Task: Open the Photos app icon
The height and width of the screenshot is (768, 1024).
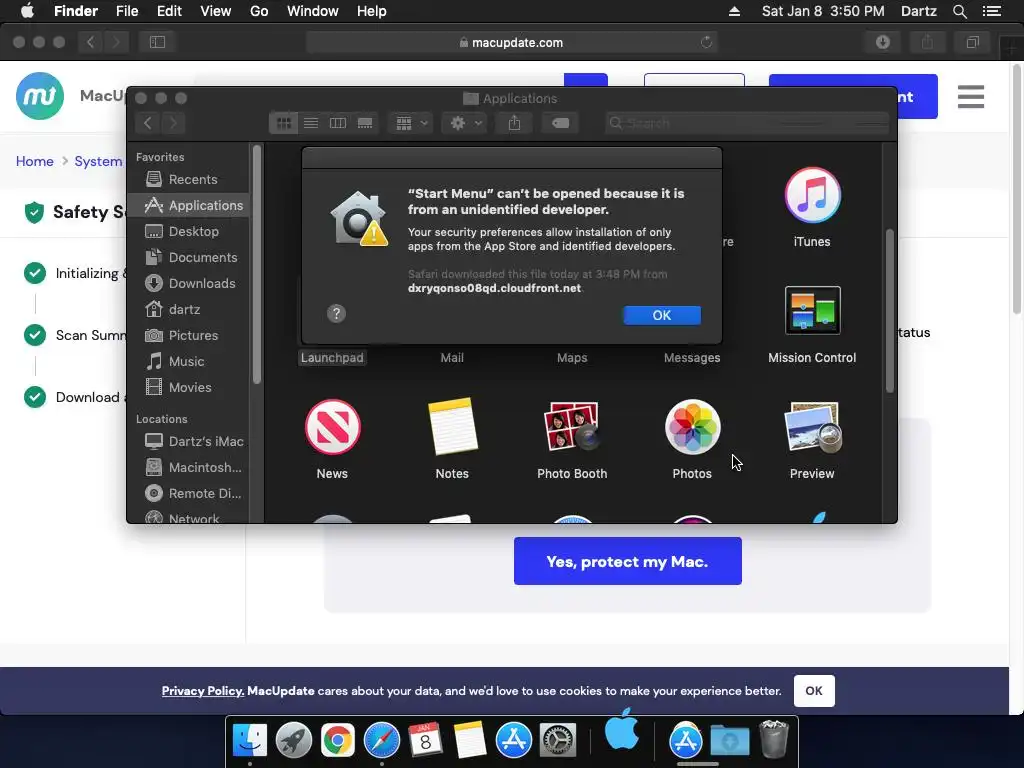Action: click(x=692, y=427)
